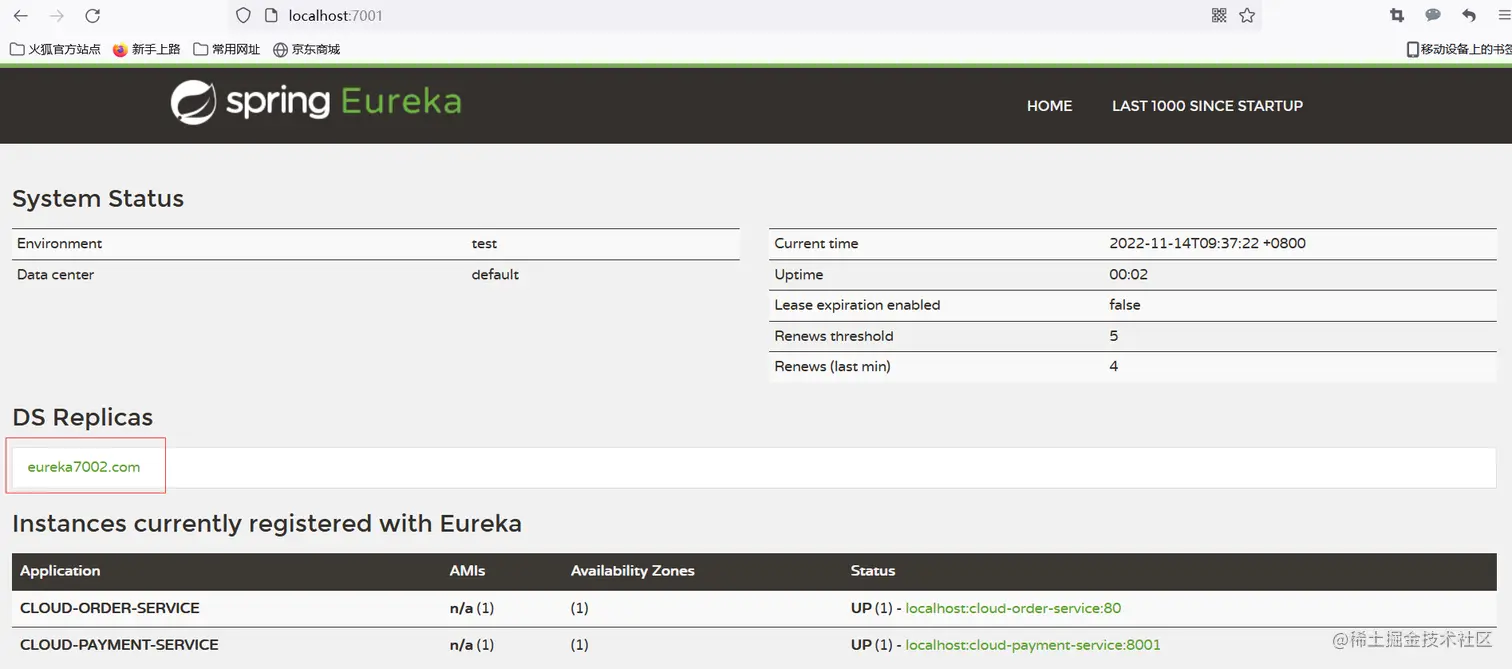Open the 常用网址 bookmark folder

[227, 49]
